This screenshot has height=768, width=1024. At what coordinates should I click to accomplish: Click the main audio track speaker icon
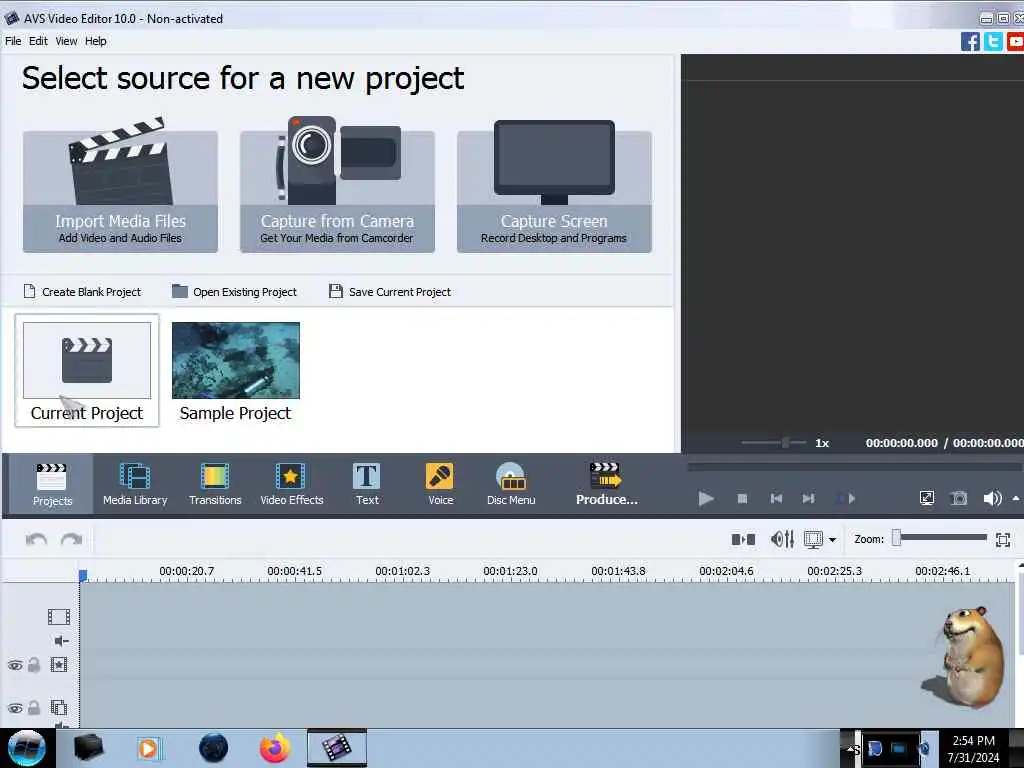point(61,641)
